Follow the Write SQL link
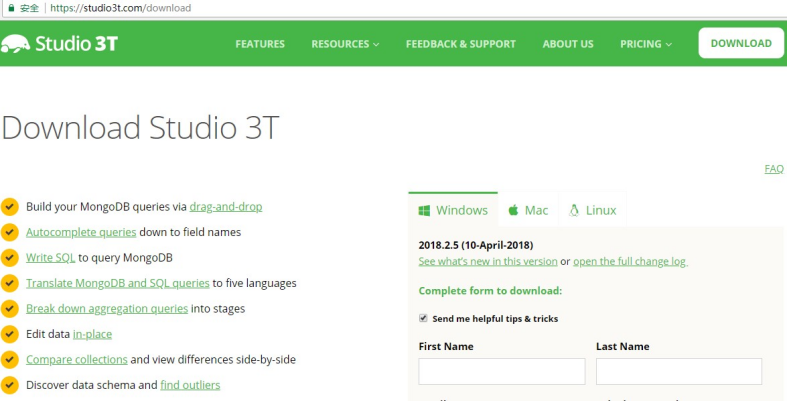 (50, 258)
